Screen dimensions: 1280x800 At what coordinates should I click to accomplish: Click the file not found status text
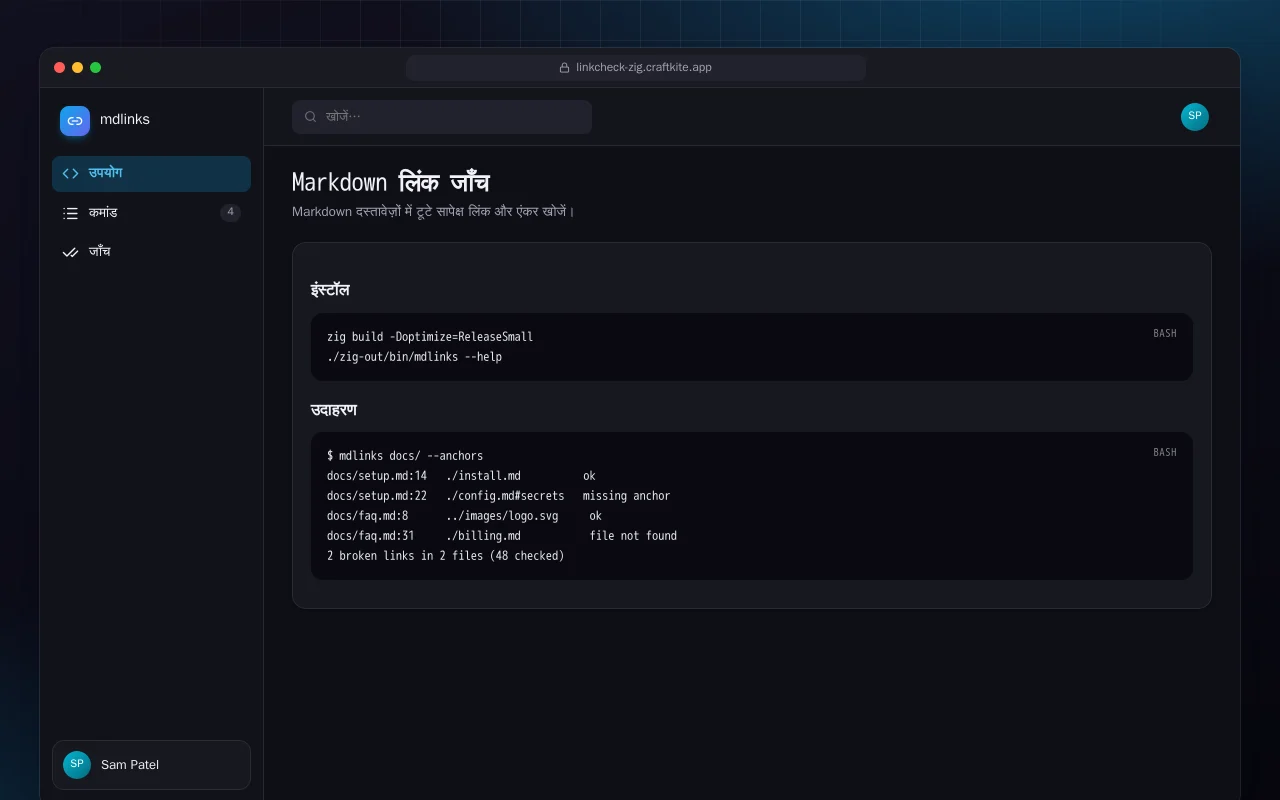[x=633, y=536]
